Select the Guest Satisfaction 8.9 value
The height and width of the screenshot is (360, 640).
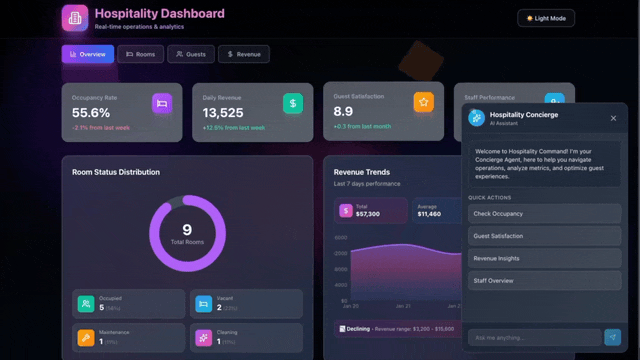[343, 111]
